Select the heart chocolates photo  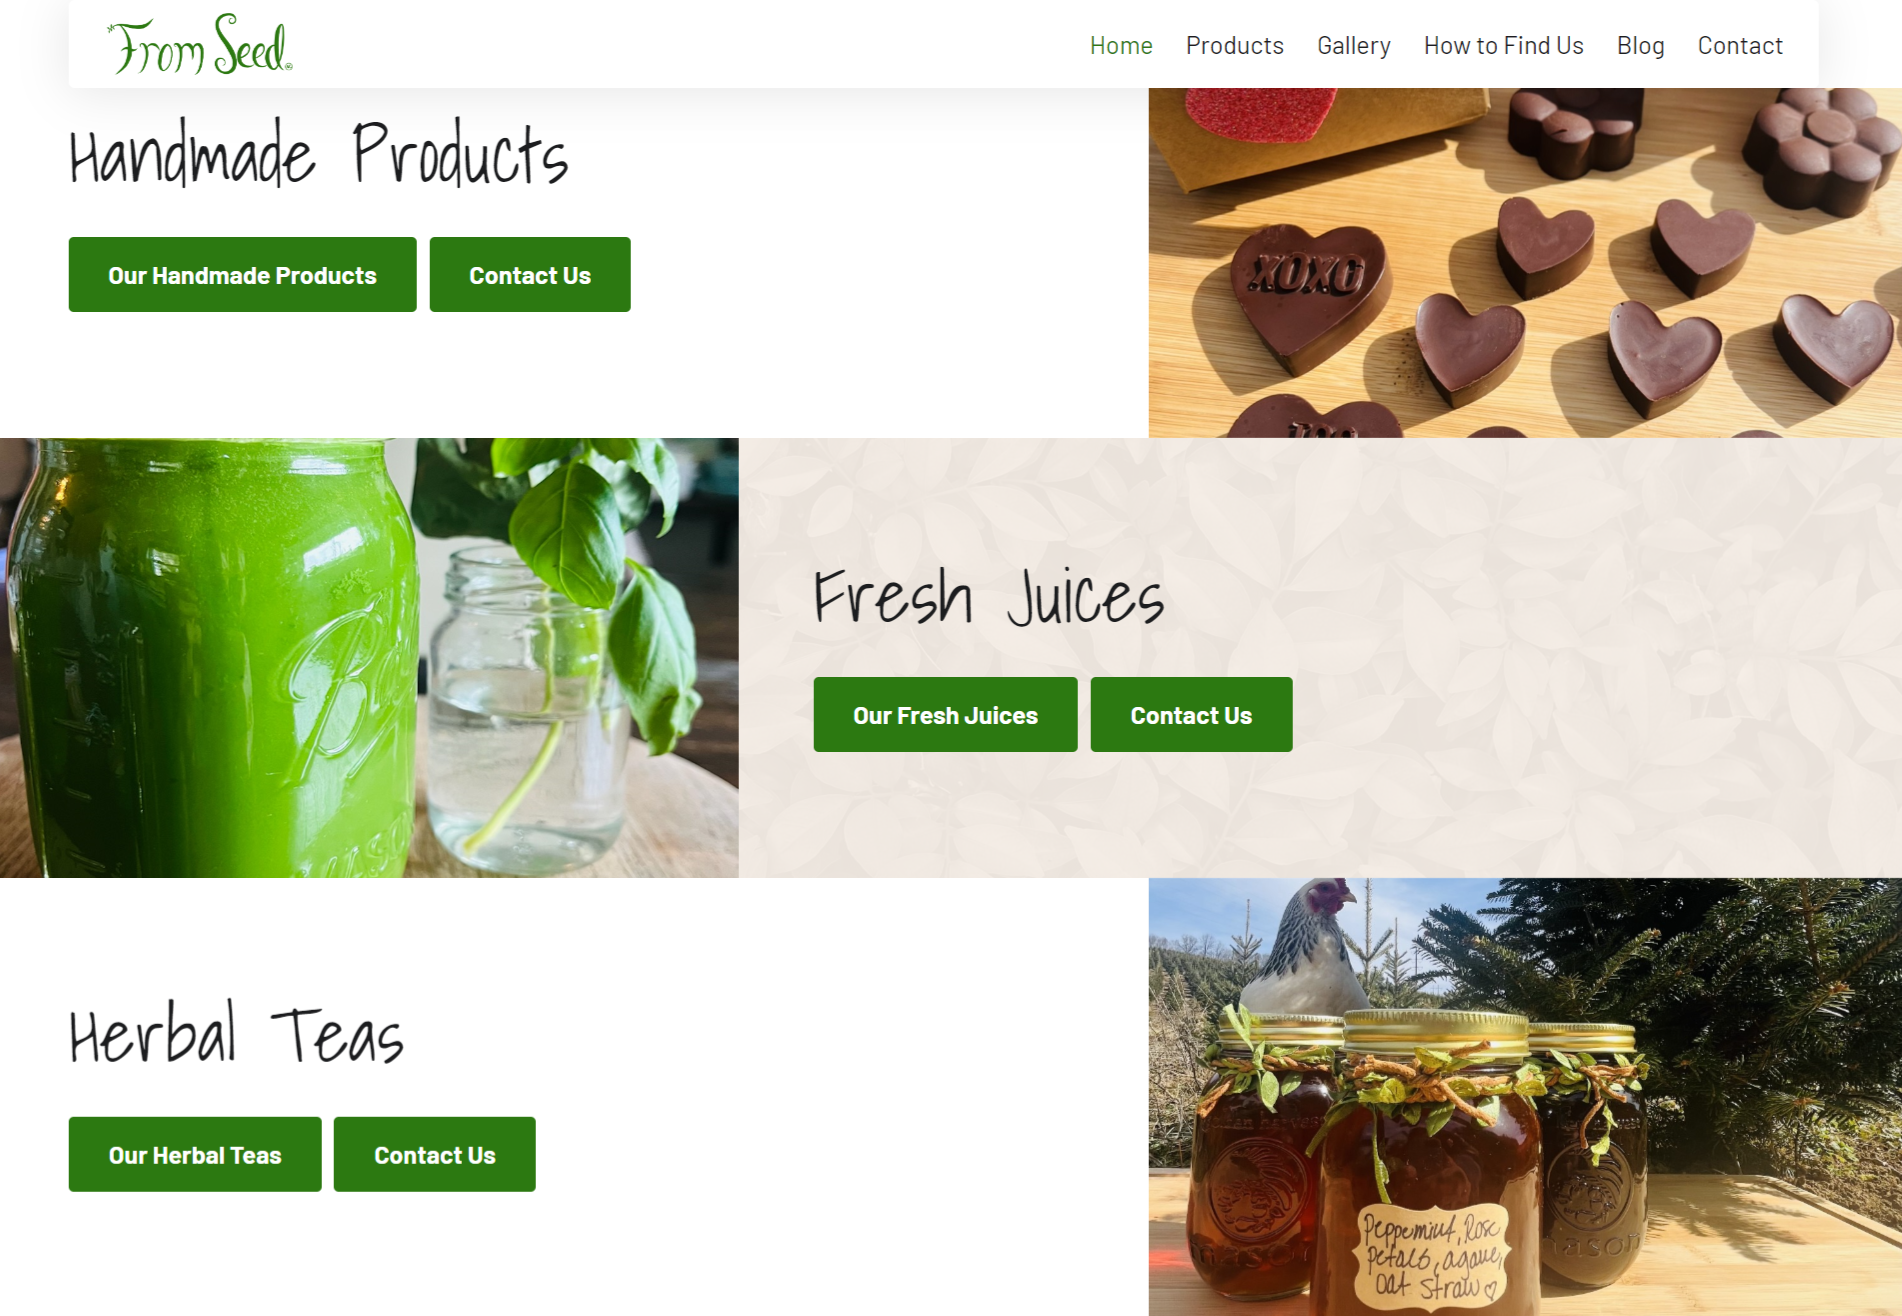tap(1525, 263)
